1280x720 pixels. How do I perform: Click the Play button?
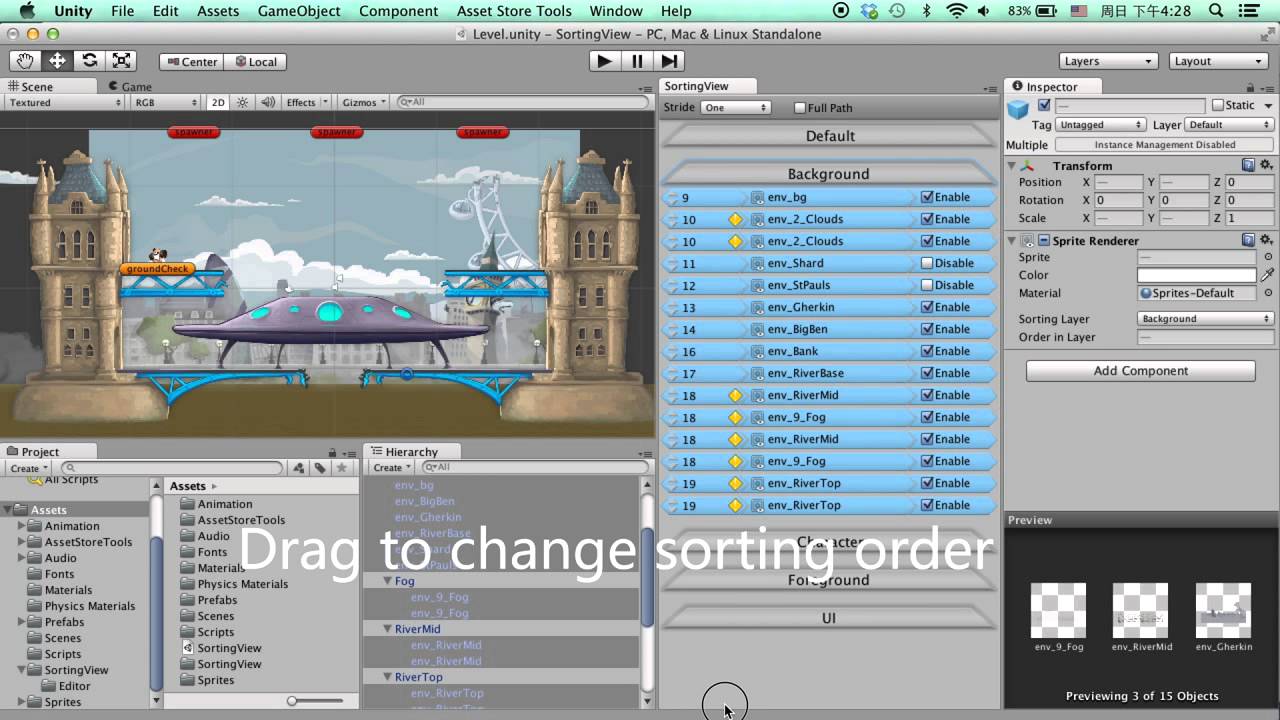click(x=604, y=61)
